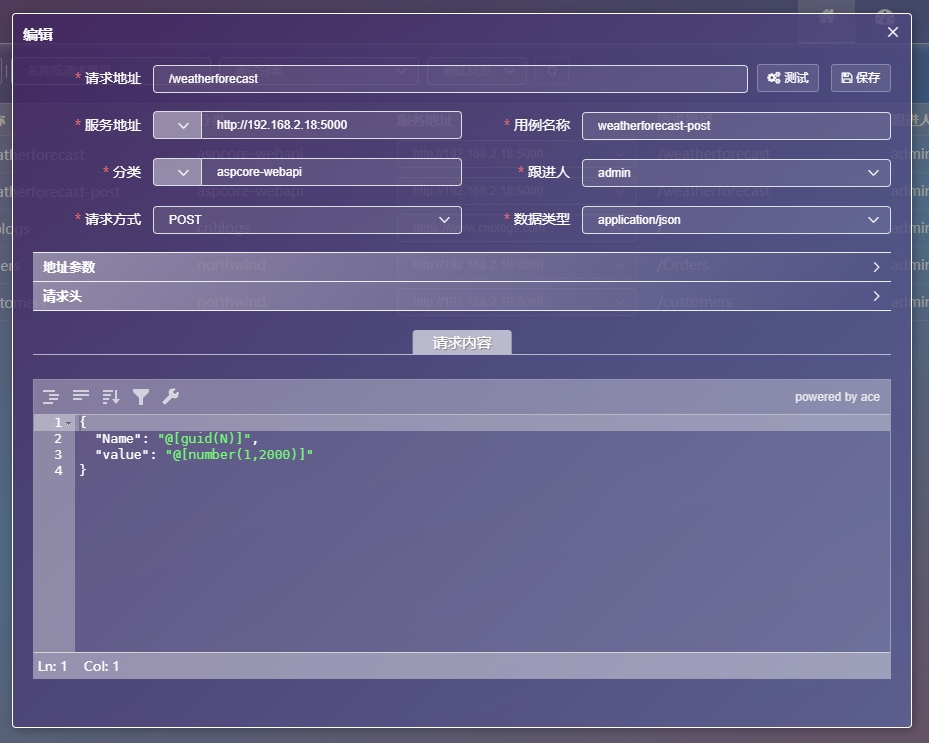Click the Ln: 1 status indicator
929x743 pixels.
point(52,666)
